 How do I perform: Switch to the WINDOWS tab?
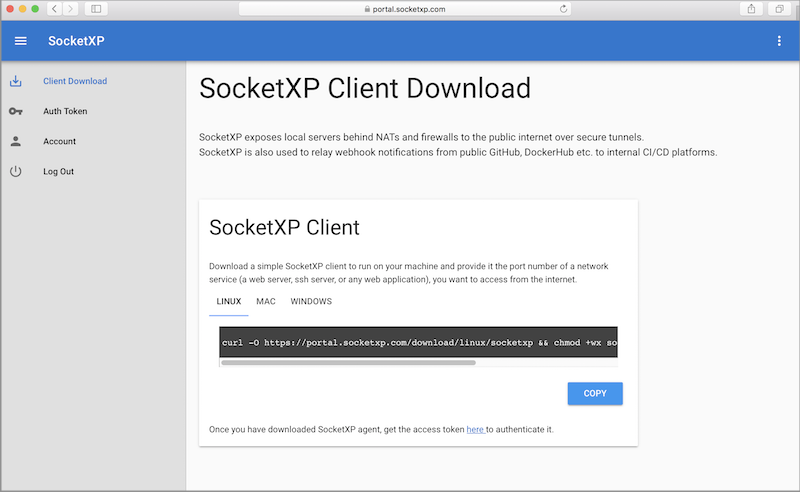311,302
